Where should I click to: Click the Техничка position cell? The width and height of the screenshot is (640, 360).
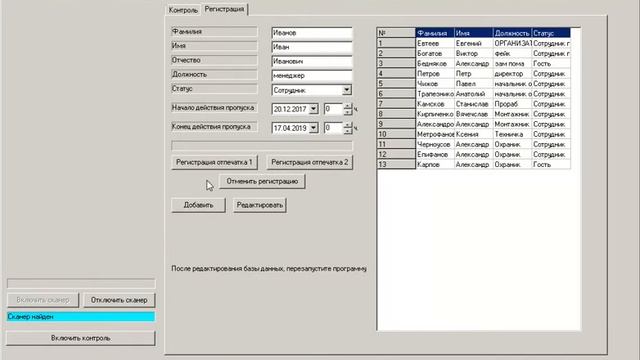coord(512,134)
